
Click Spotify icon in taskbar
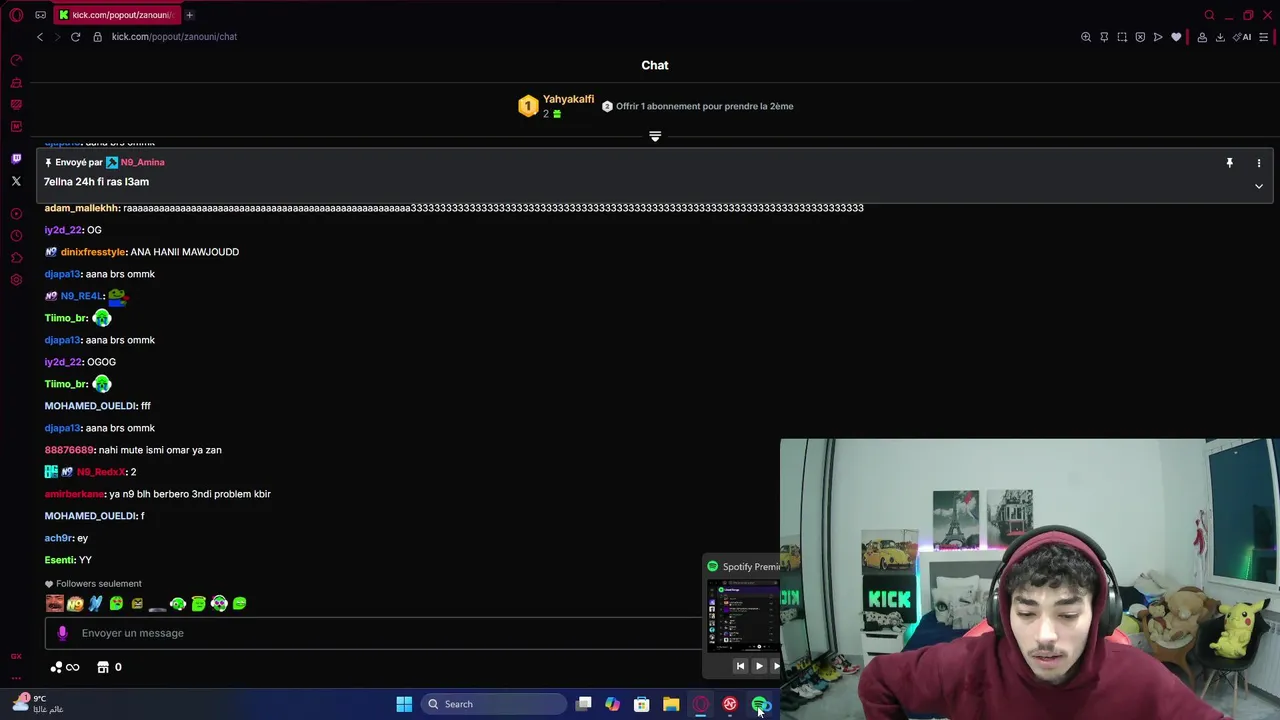759,704
